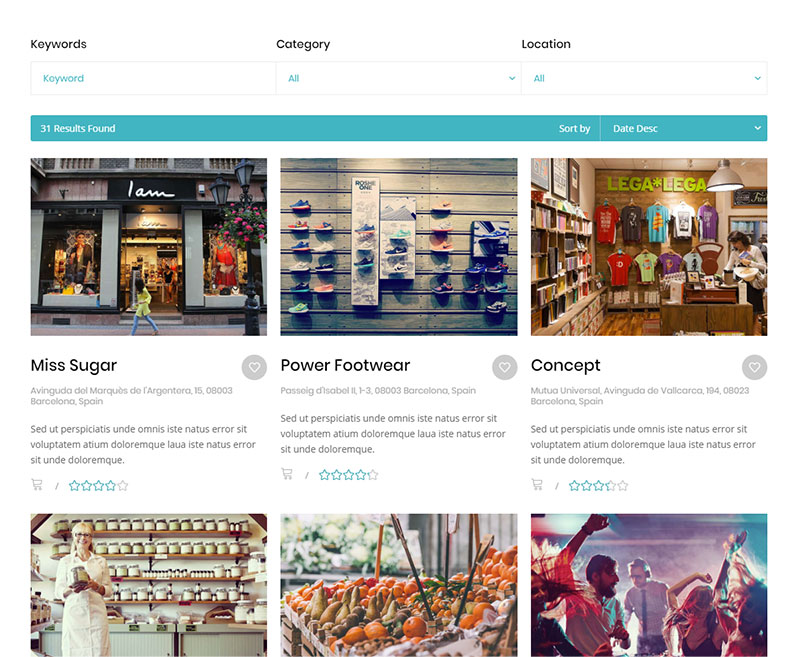
Task: Add Concept listing to favorites heart
Action: (755, 367)
